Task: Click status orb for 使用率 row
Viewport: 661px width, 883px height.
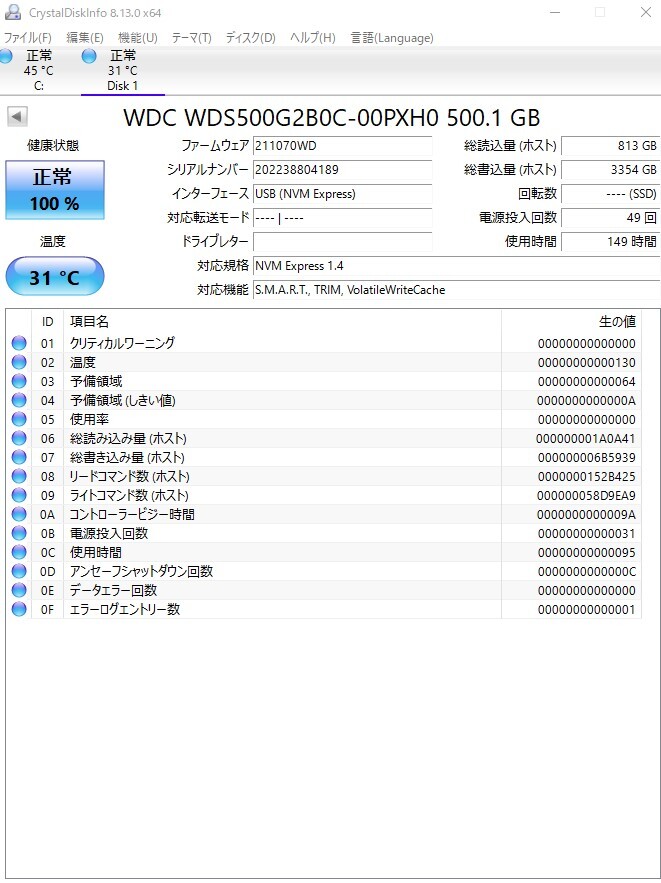Action: click(19, 419)
